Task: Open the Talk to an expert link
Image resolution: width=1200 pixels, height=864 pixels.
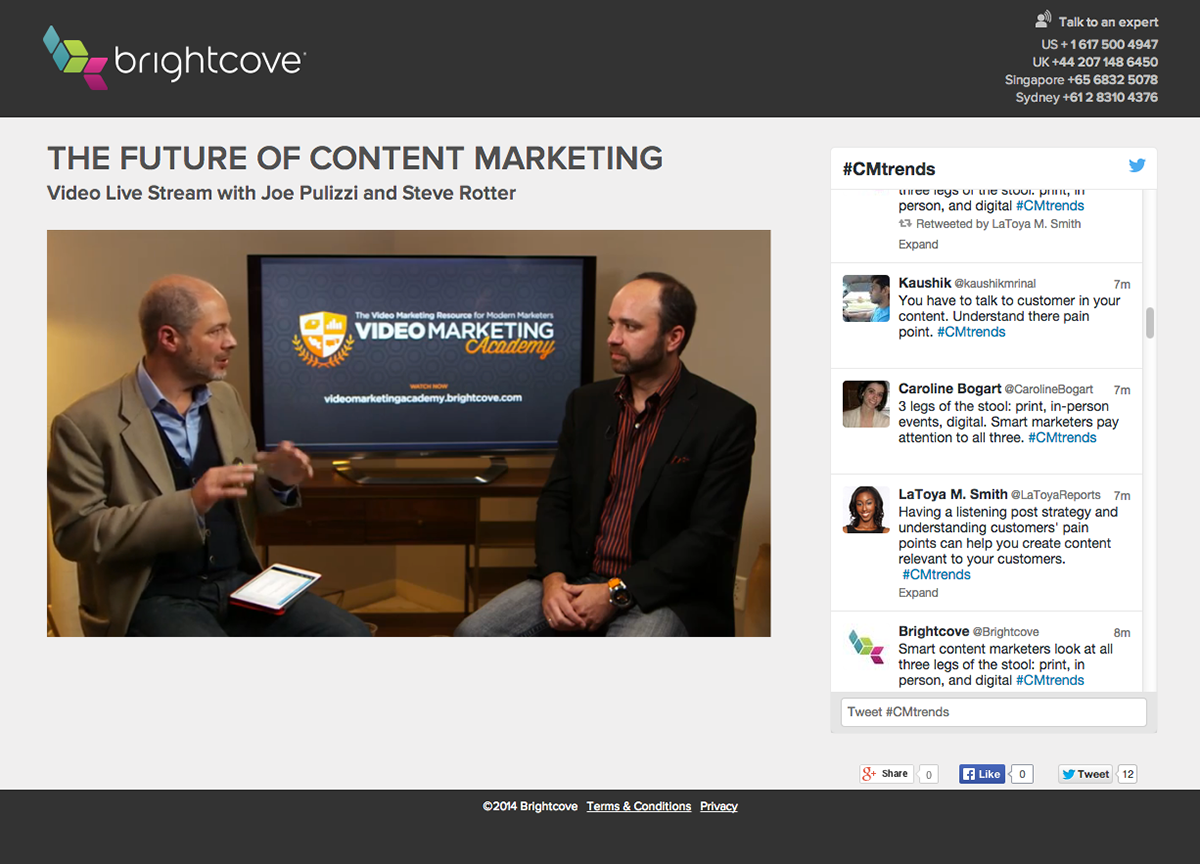Action: (x=1097, y=21)
